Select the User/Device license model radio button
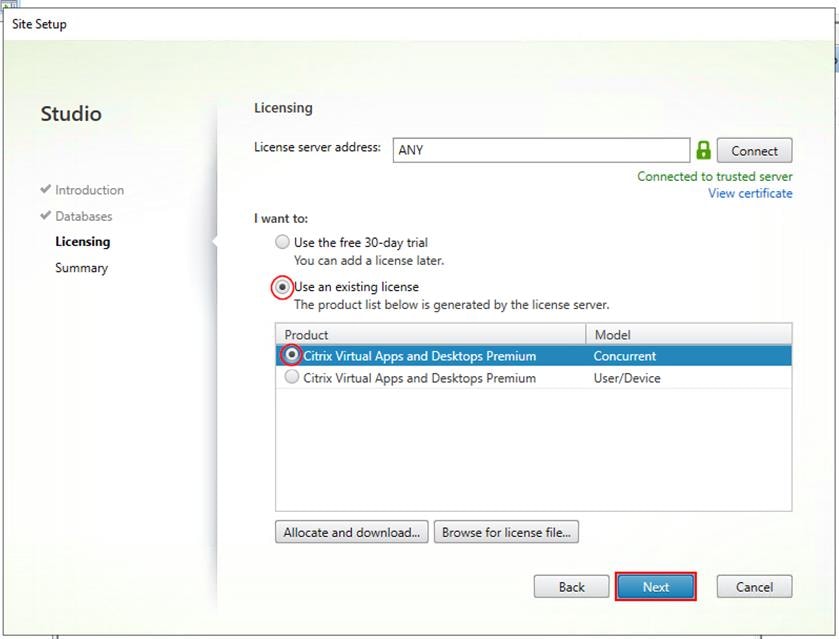Image resolution: width=839 pixels, height=639 pixels. click(x=290, y=378)
